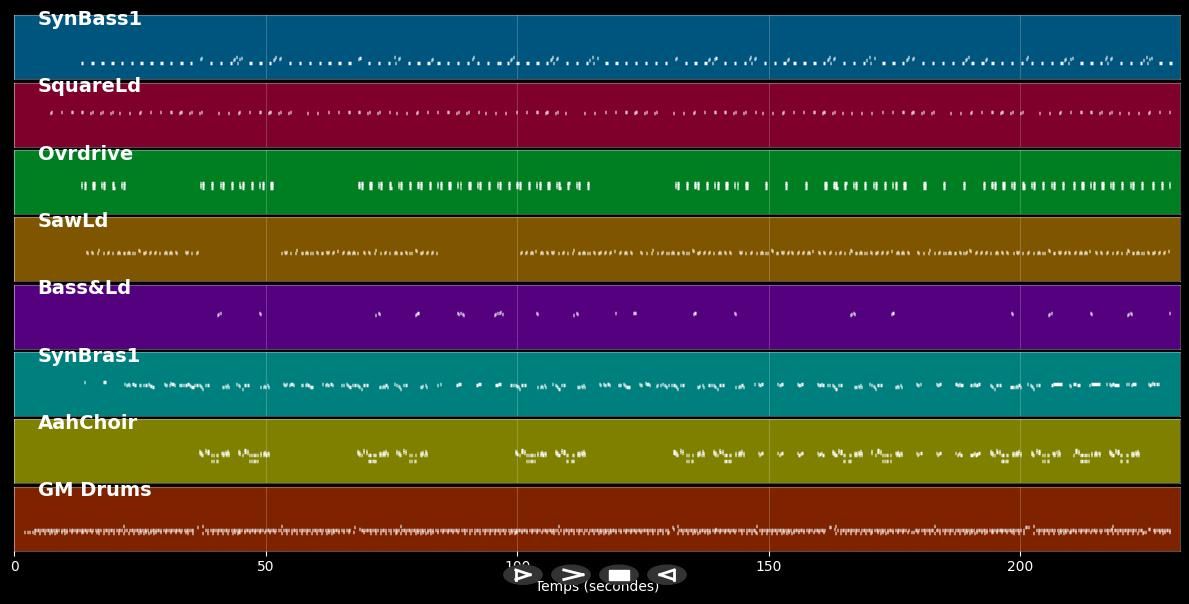Click the 200 second axis mark
This screenshot has width=1189, height=604.
1019,566
